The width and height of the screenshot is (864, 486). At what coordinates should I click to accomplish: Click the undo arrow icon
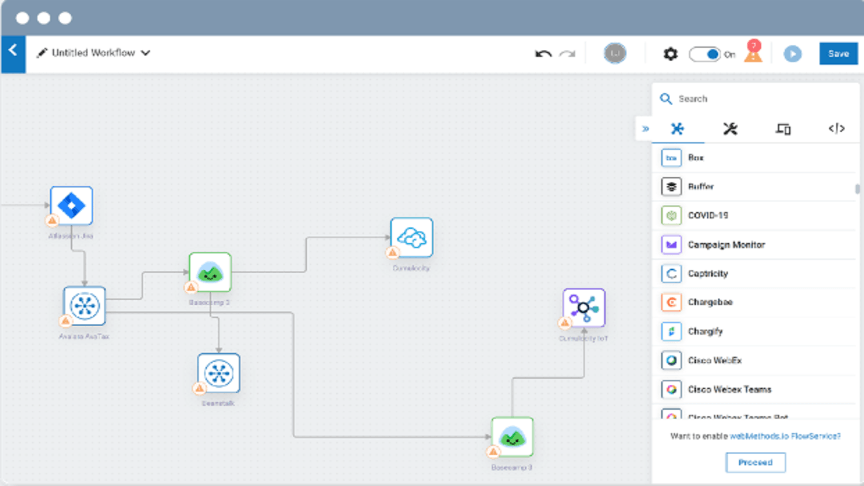click(x=543, y=54)
